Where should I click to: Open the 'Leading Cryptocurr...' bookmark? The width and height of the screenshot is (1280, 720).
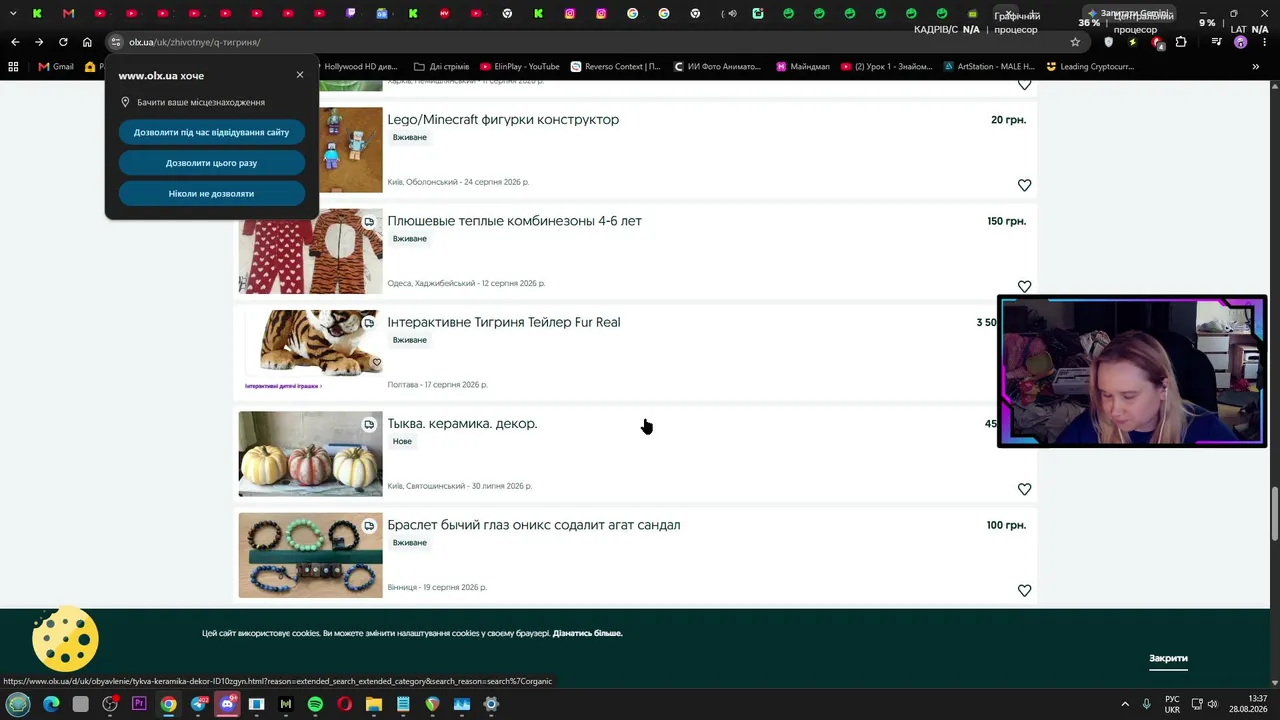click(1090, 67)
